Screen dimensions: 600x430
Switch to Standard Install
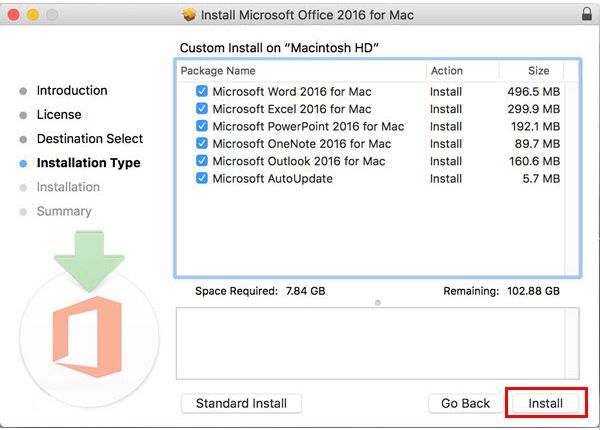[241, 403]
